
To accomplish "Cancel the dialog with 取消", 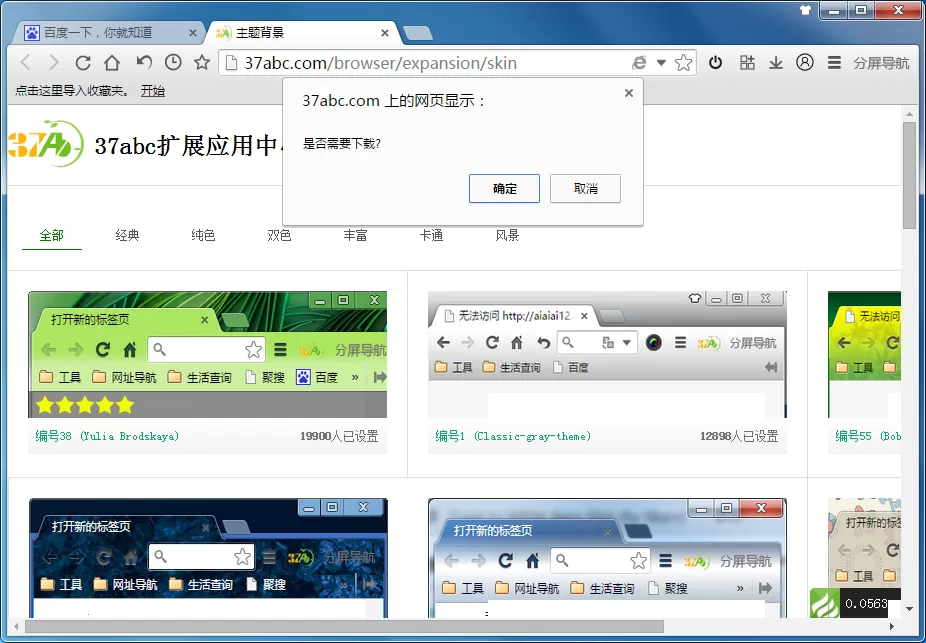I will click(x=585, y=188).
